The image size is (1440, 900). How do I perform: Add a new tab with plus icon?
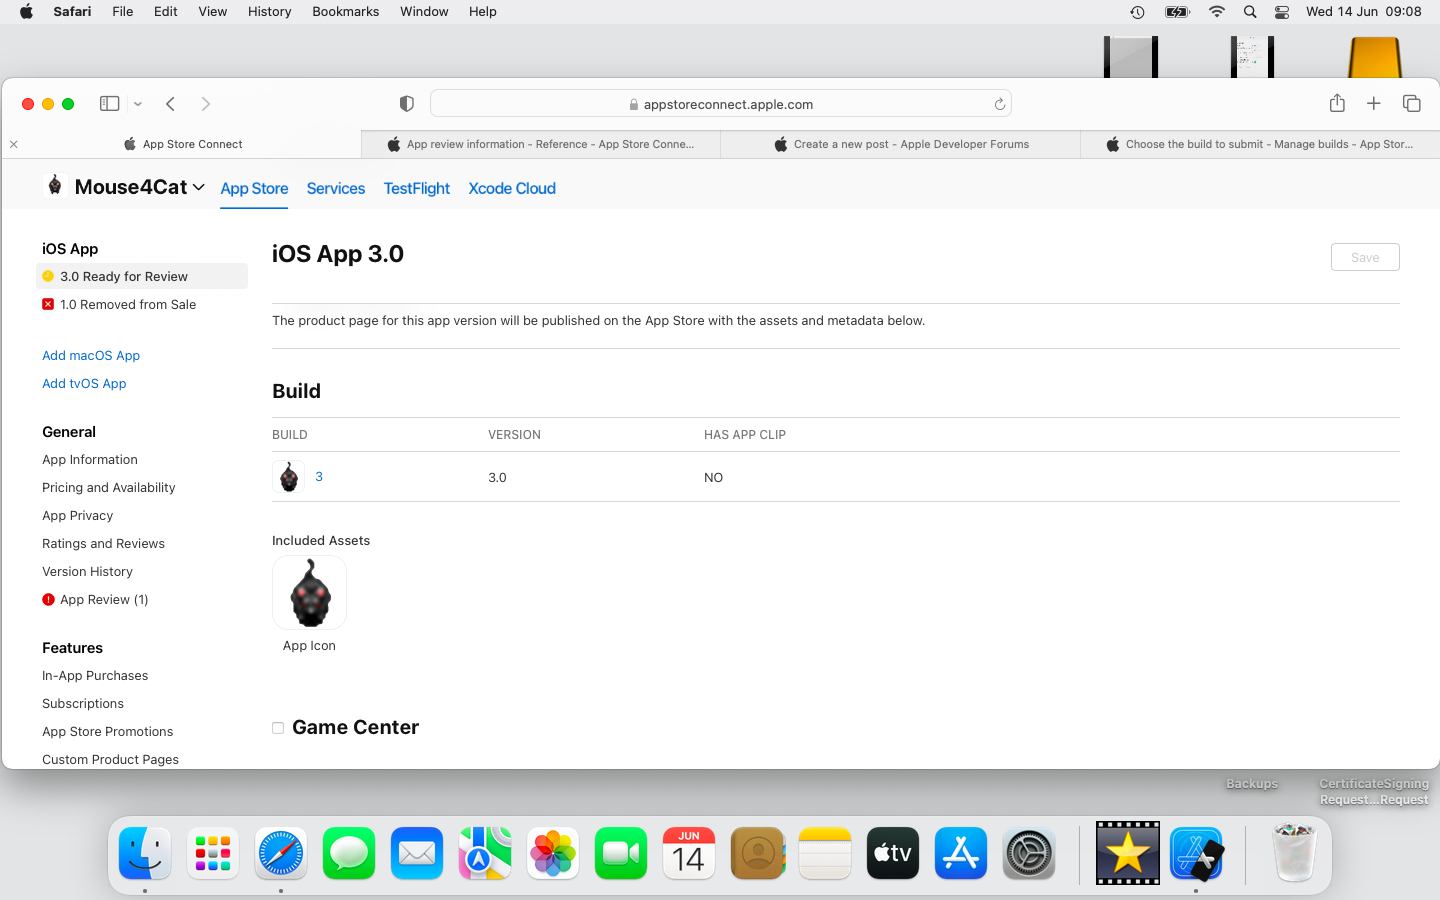(x=1374, y=103)
